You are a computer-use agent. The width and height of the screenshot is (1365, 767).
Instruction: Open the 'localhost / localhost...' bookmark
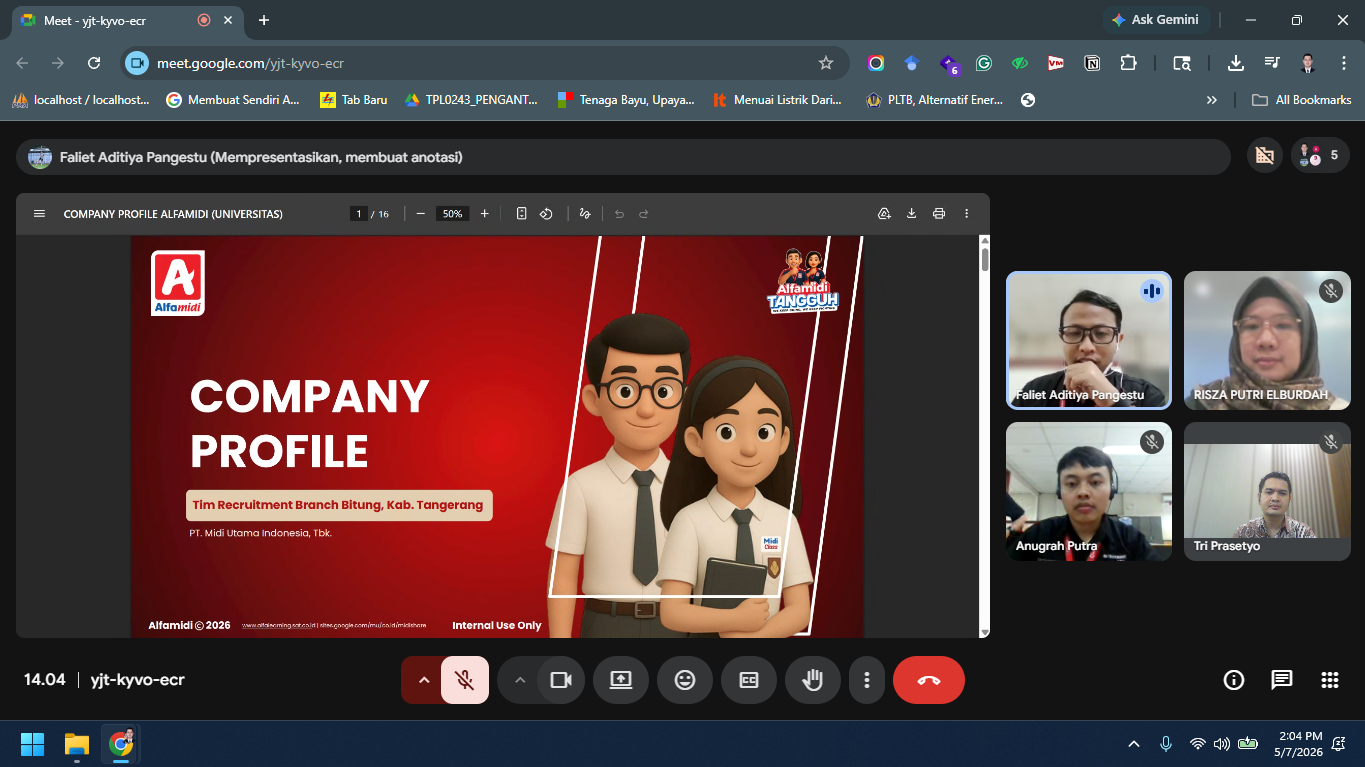tap(81, 100)
